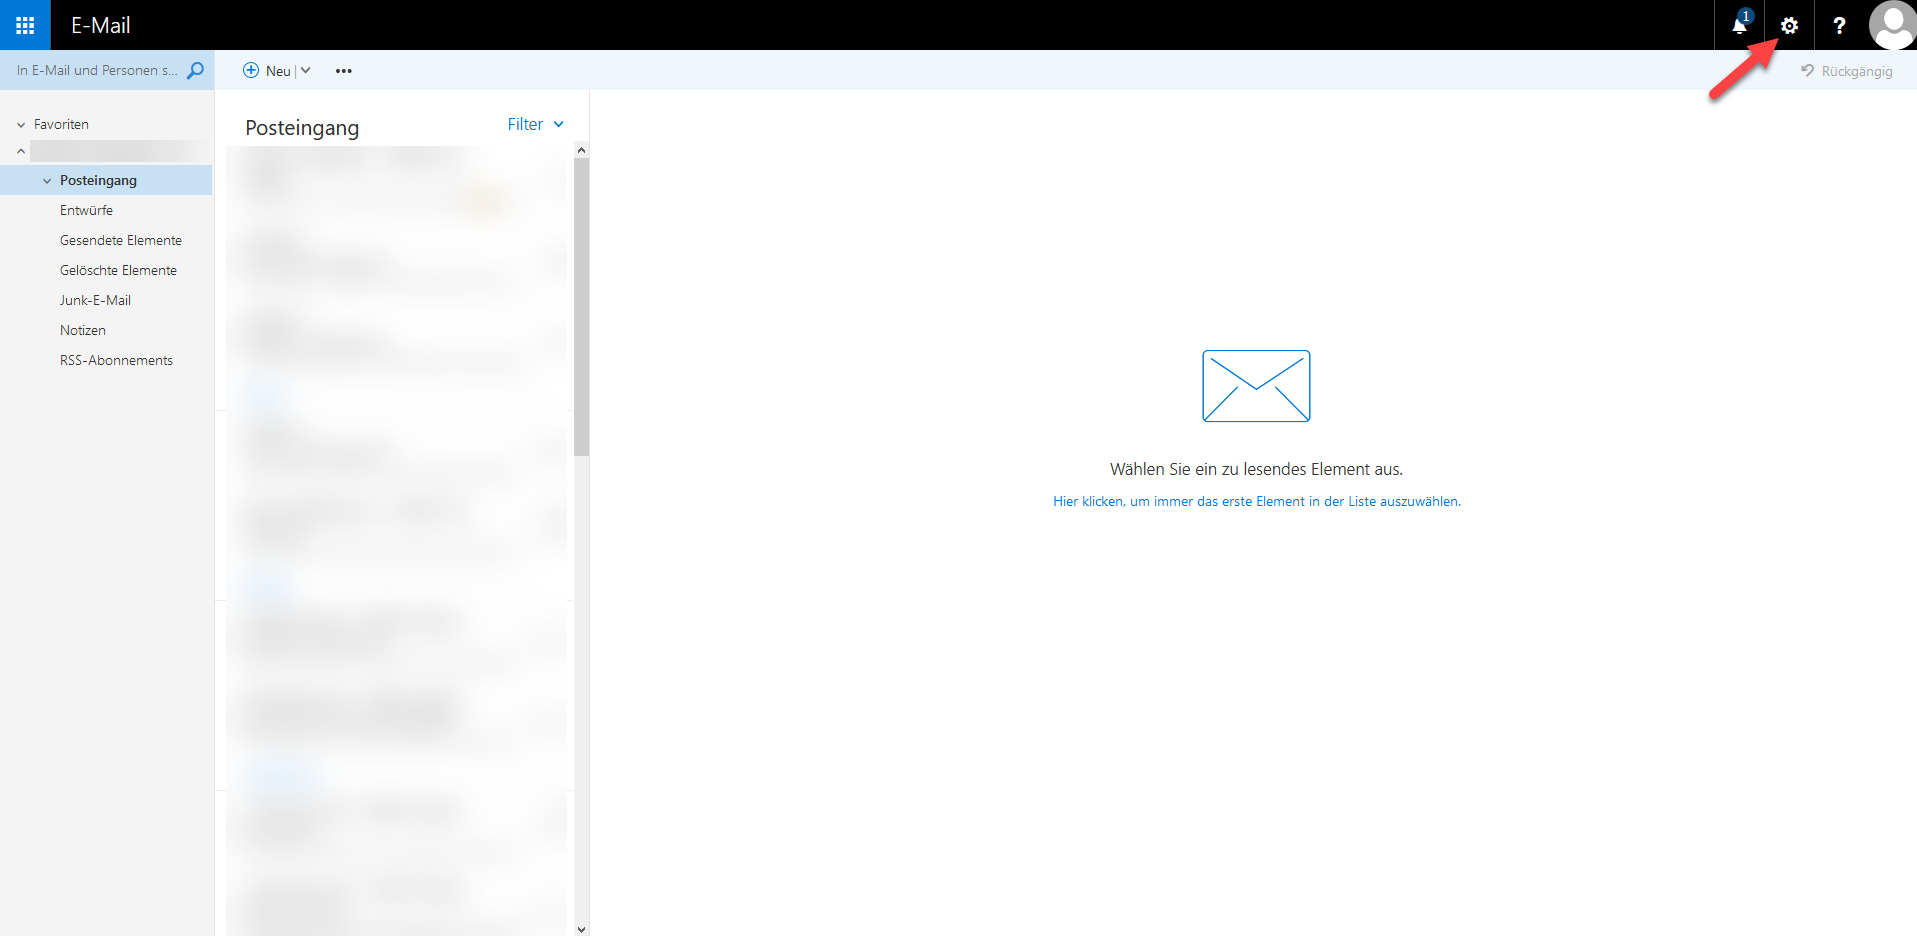Focus the E-Mail und Personen search field
The height and width of the screenshot is (936, 1917).
point(96,70)
